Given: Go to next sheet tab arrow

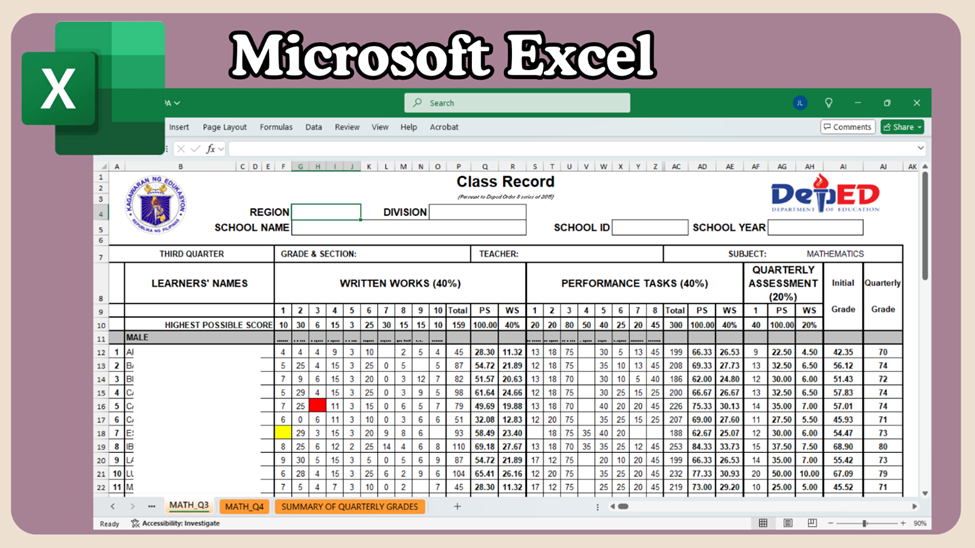Looking at the screenshot, I should 132,506.
